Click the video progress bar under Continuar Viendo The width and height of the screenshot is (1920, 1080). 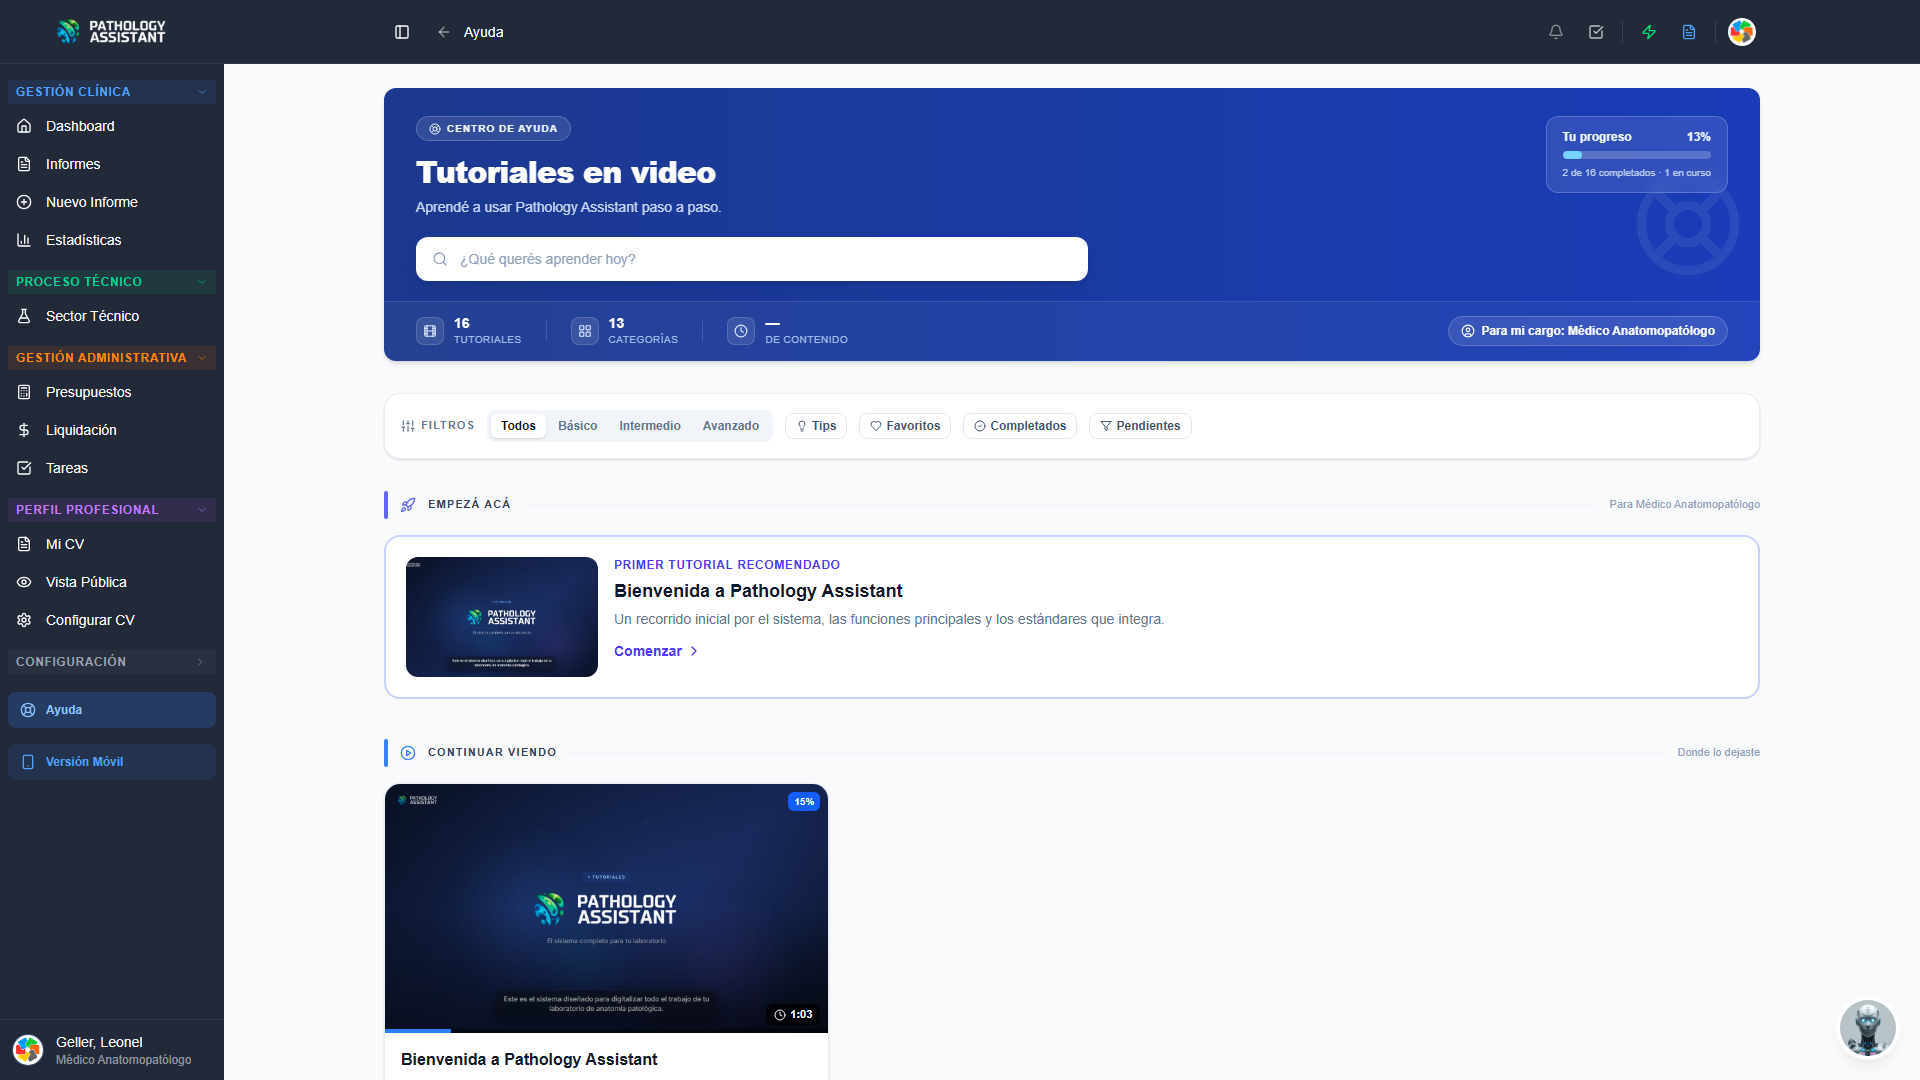[x=606, y=1030]
